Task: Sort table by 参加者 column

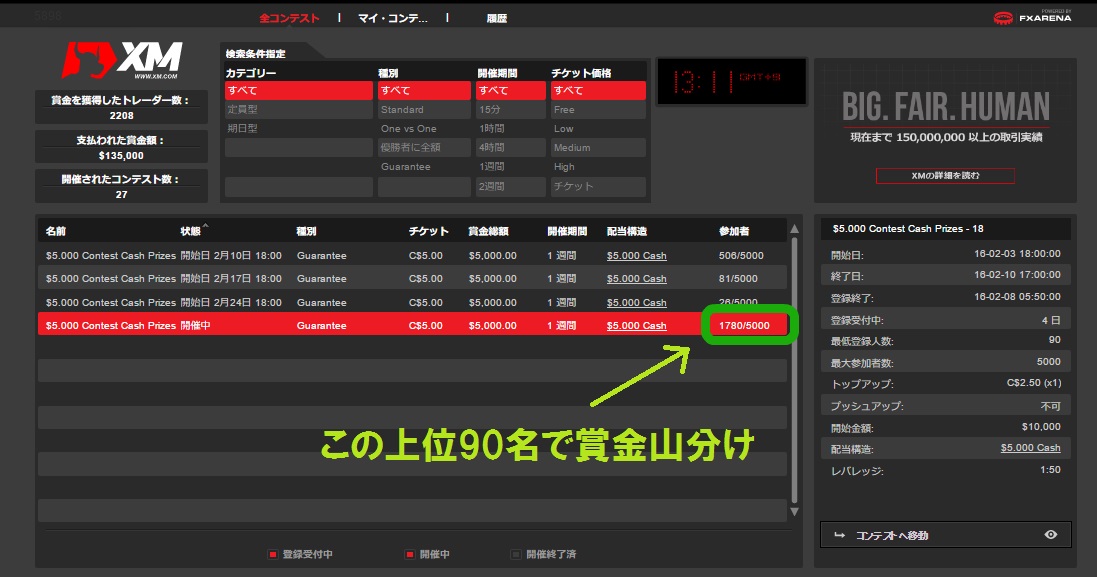Action: tap(734, 231)
